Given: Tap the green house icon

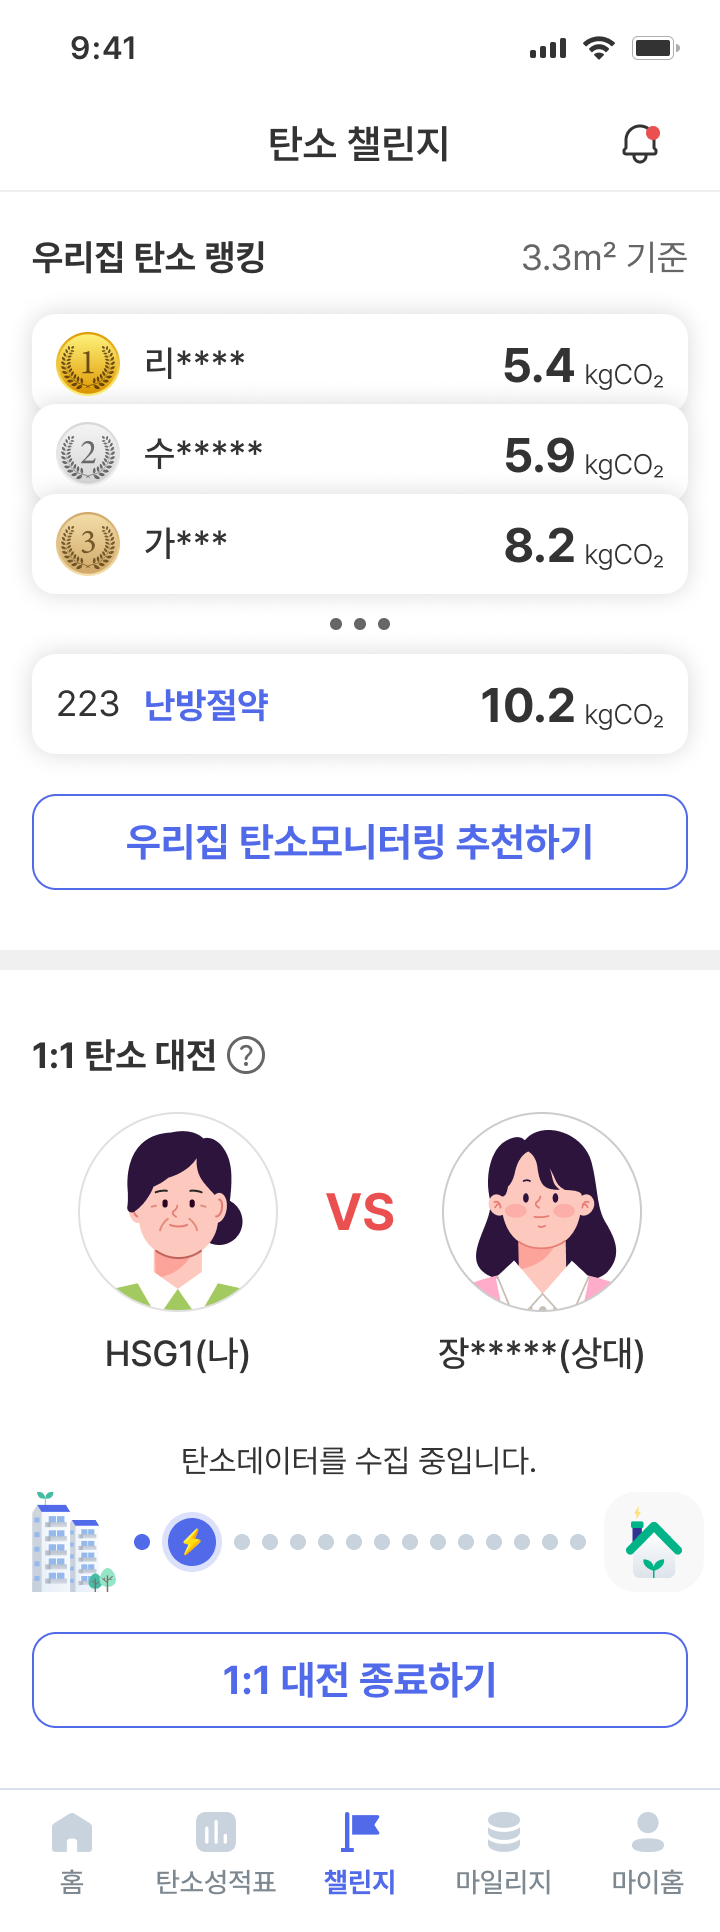Looking at the screenshot, I should click(653, 1542).
